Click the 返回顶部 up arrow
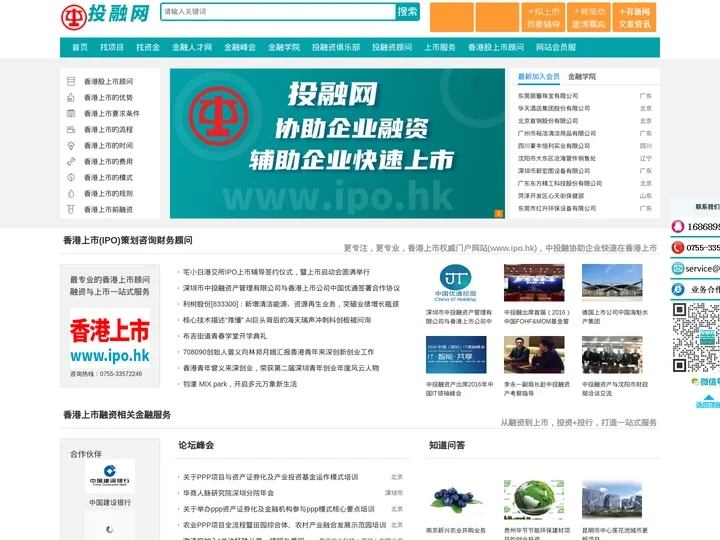 click(709, 398)
